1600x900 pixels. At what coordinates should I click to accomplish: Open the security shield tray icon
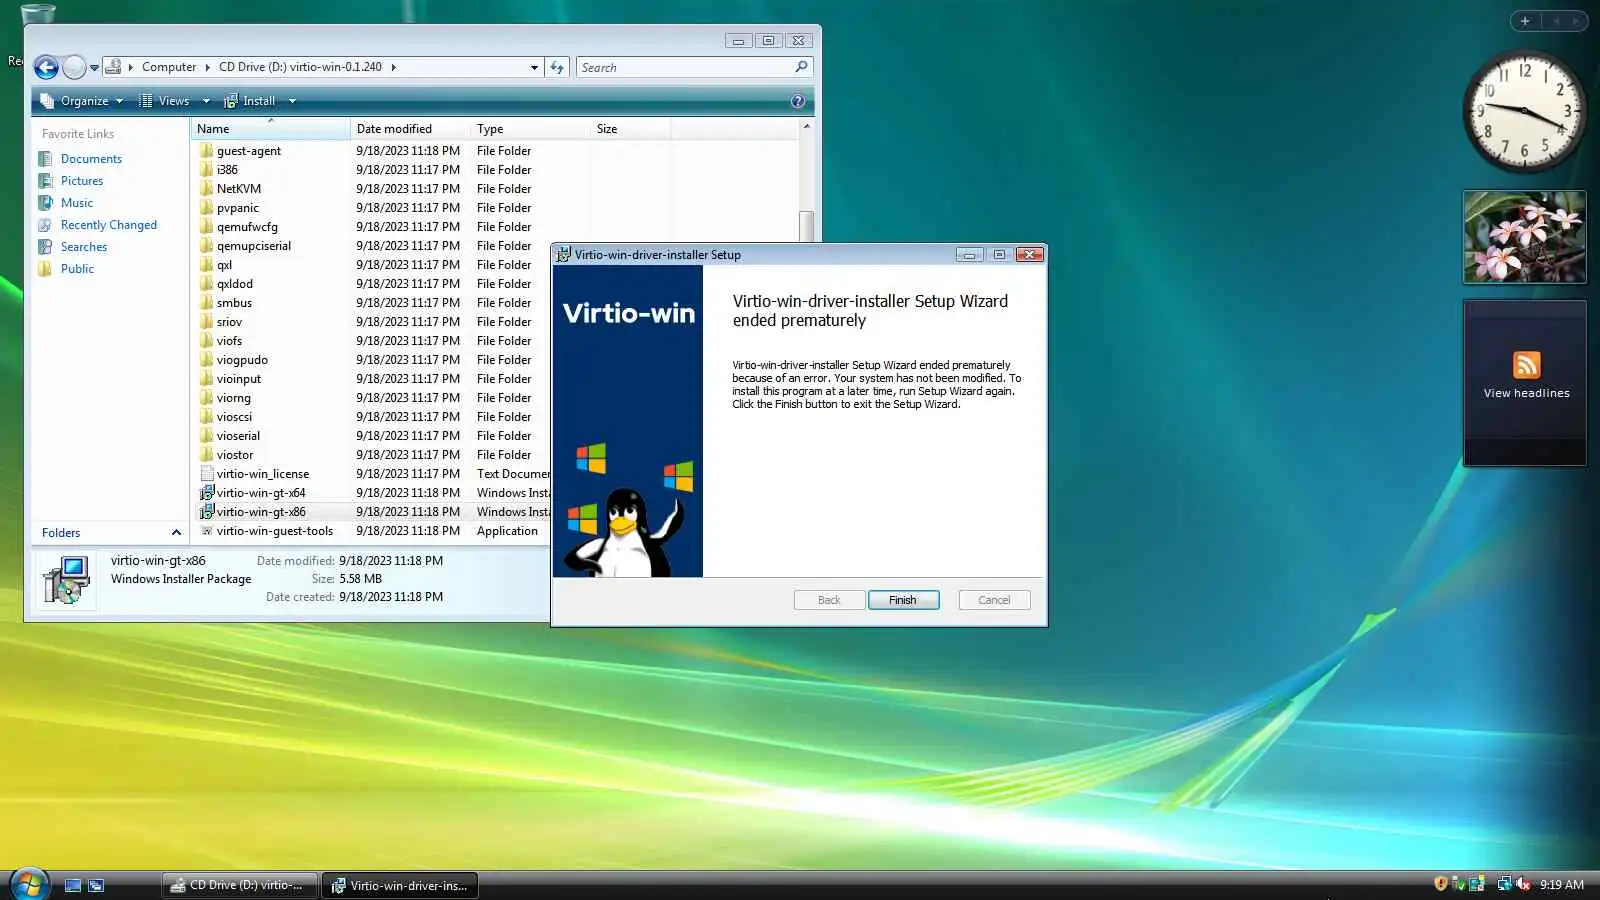[x=1441, y=884]
